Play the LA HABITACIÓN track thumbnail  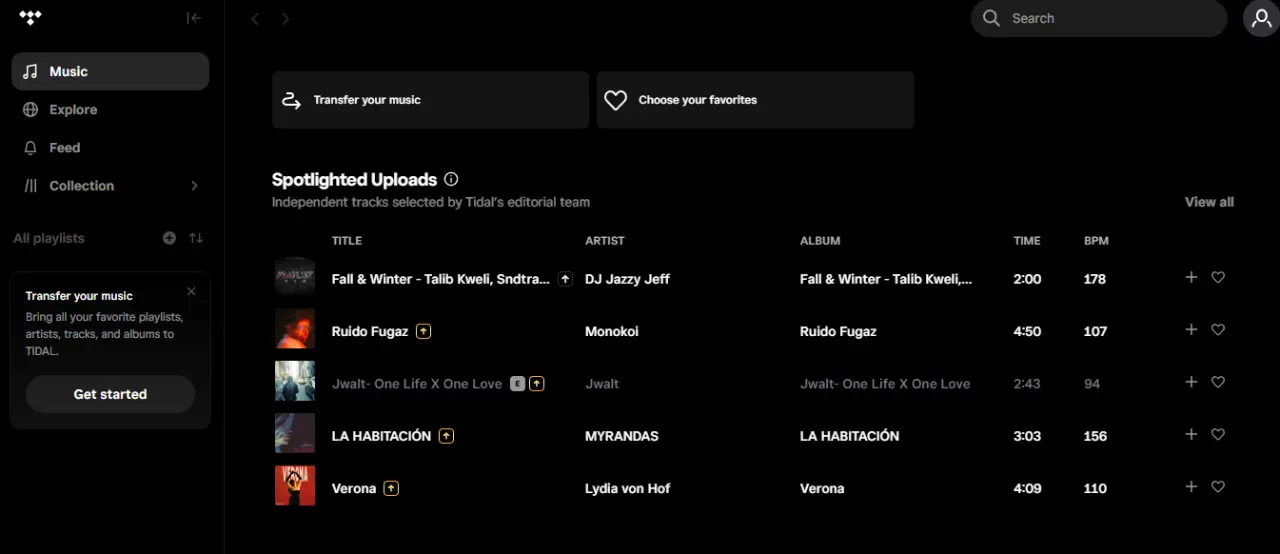pyautogui.click(x=295, y=433)
